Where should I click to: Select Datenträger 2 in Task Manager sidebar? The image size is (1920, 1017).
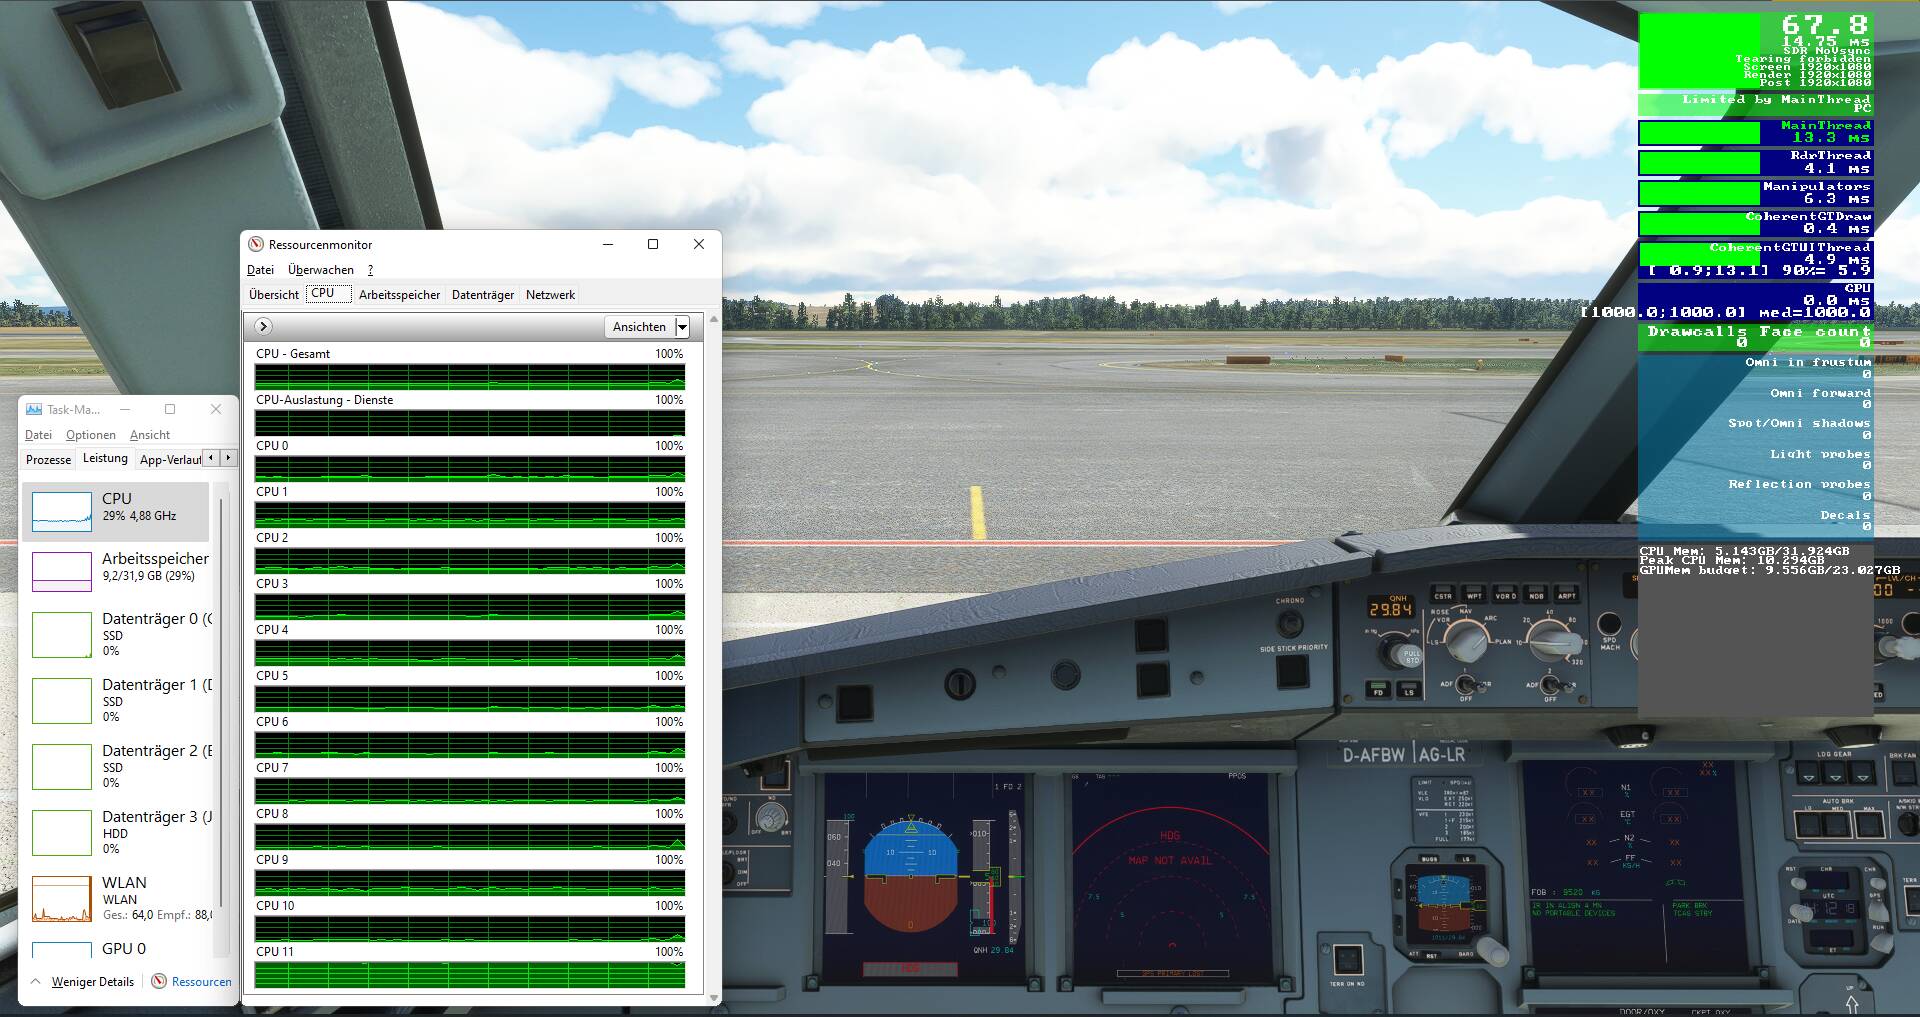point(118,766)
